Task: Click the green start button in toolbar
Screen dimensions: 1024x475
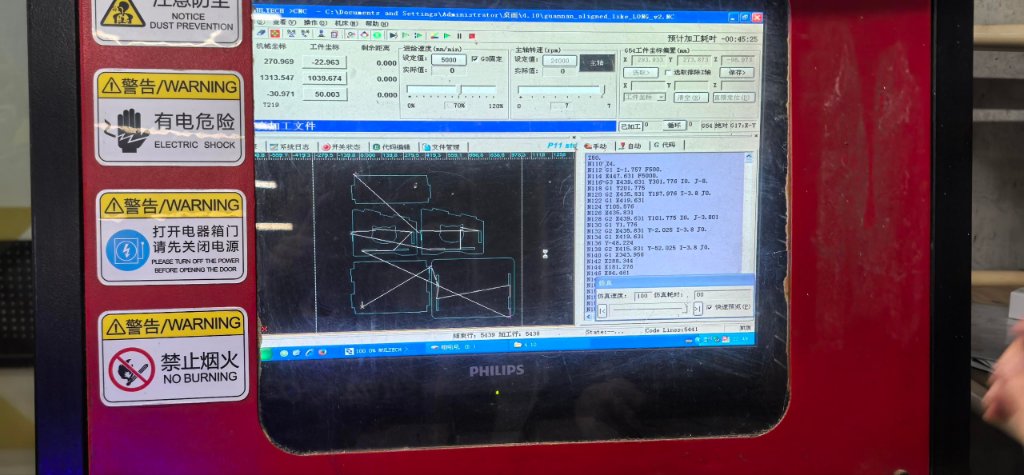Action: tap(447, 36)
